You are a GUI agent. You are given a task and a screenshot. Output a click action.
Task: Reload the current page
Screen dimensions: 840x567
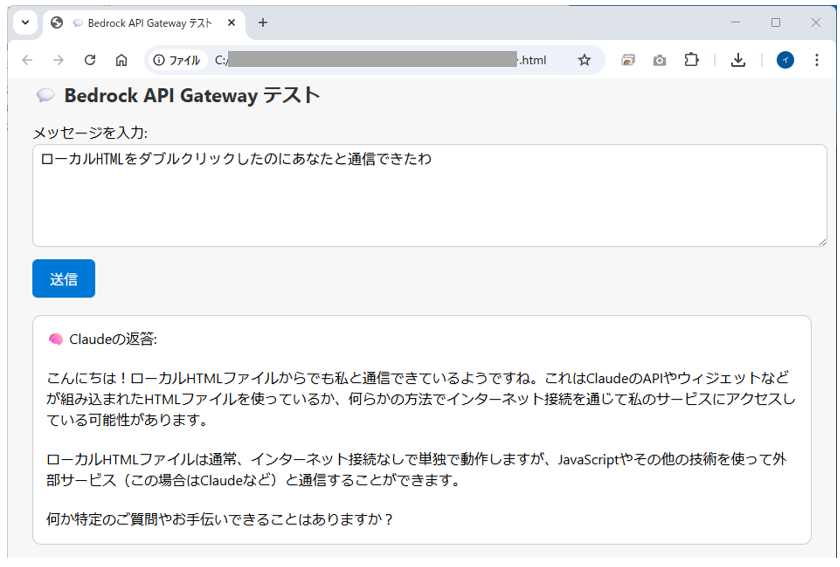[x=90, y=60]
